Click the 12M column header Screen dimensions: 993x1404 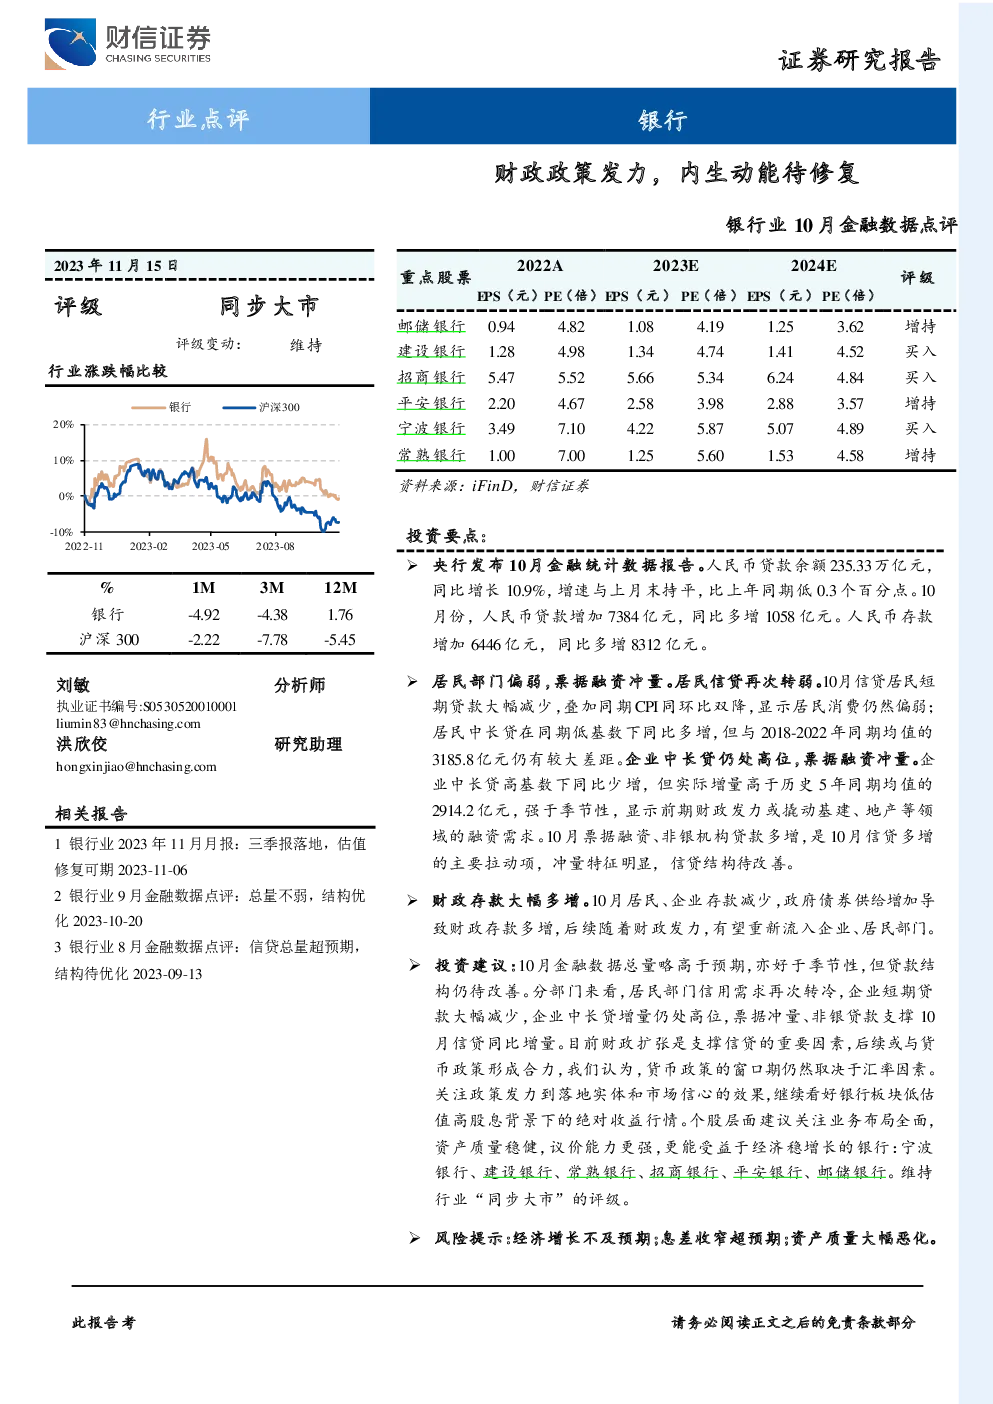[340, 588]
